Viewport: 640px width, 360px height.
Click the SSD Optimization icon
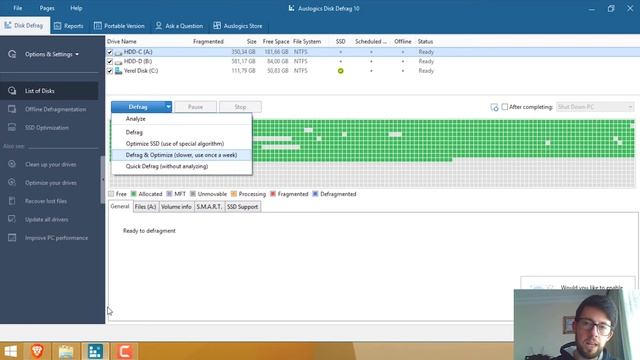12,127
